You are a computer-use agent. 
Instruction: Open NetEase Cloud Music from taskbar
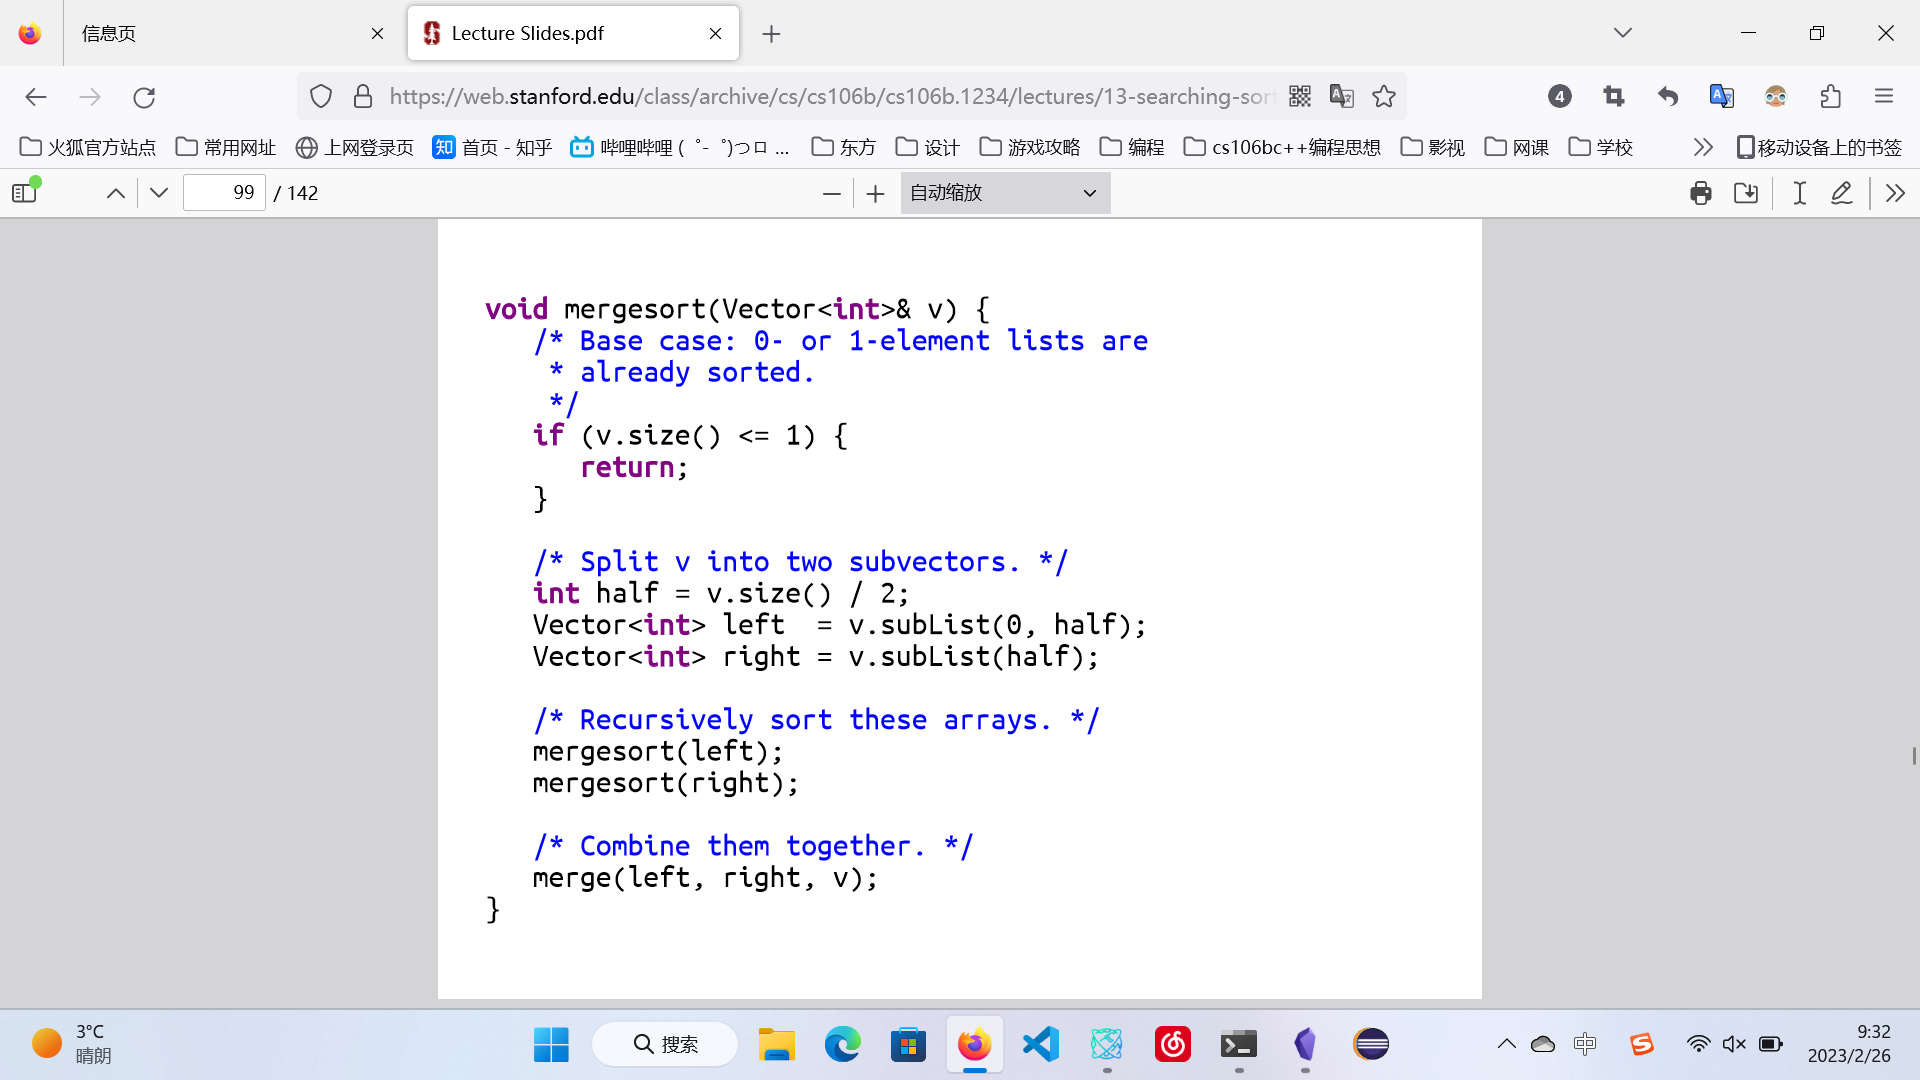[x=1172, y=1044]
